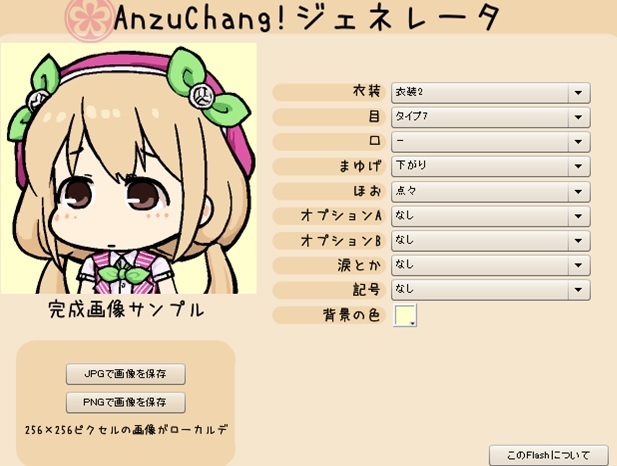Viewport: 617px width, 466px height.
Task: Open the まゆげ eyebrow dropdown
Action: pyautogui.click(x=491, y=166)
